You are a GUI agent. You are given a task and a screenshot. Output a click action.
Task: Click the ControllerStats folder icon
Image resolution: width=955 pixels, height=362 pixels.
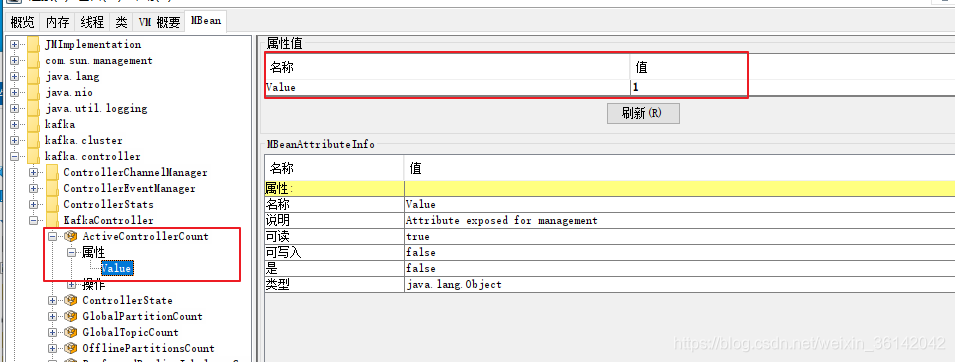tap(52, 204)
